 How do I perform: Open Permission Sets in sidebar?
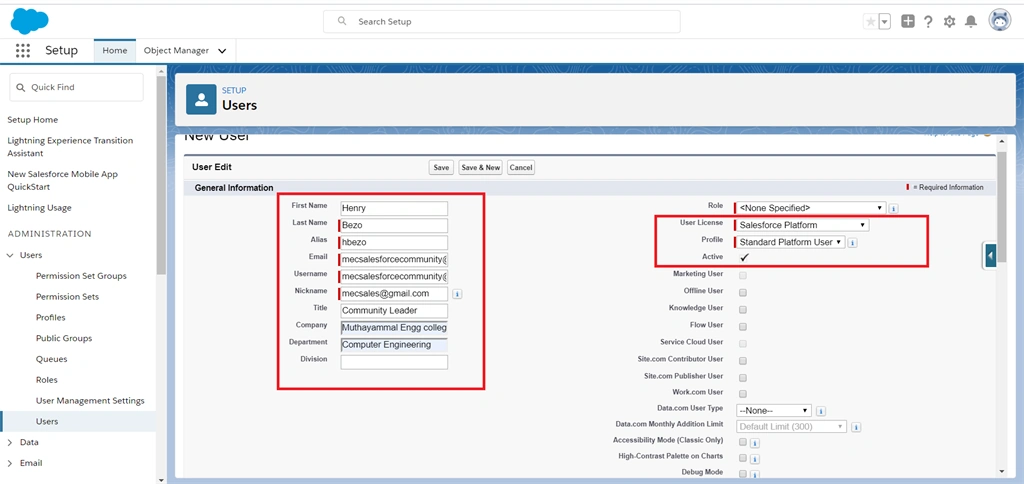point(67,297)
